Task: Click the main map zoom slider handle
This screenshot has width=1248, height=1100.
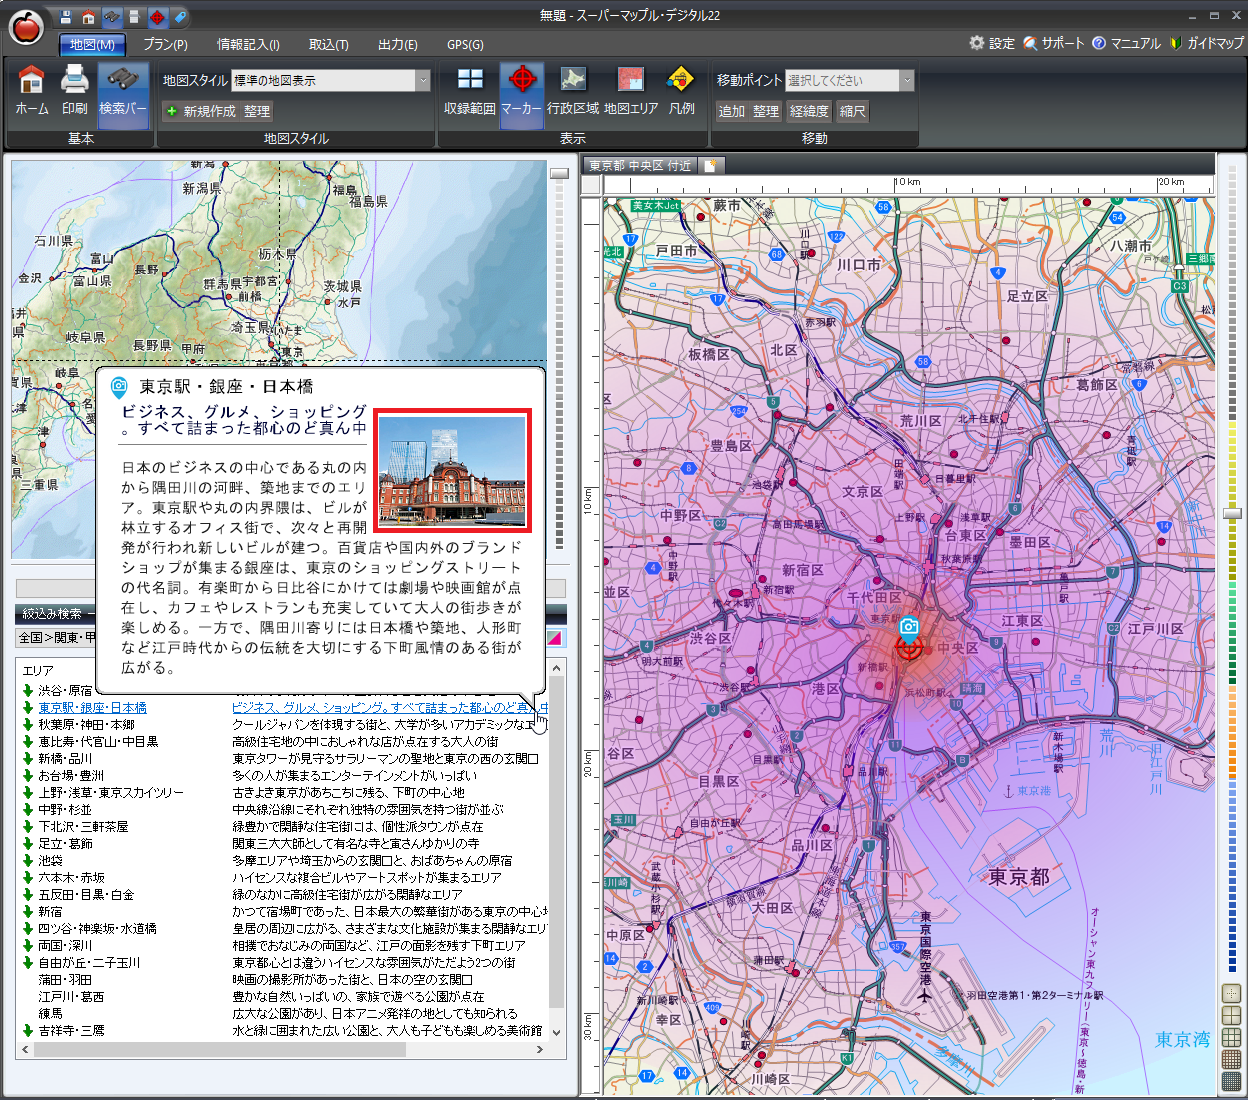Action: [1232, 513]
